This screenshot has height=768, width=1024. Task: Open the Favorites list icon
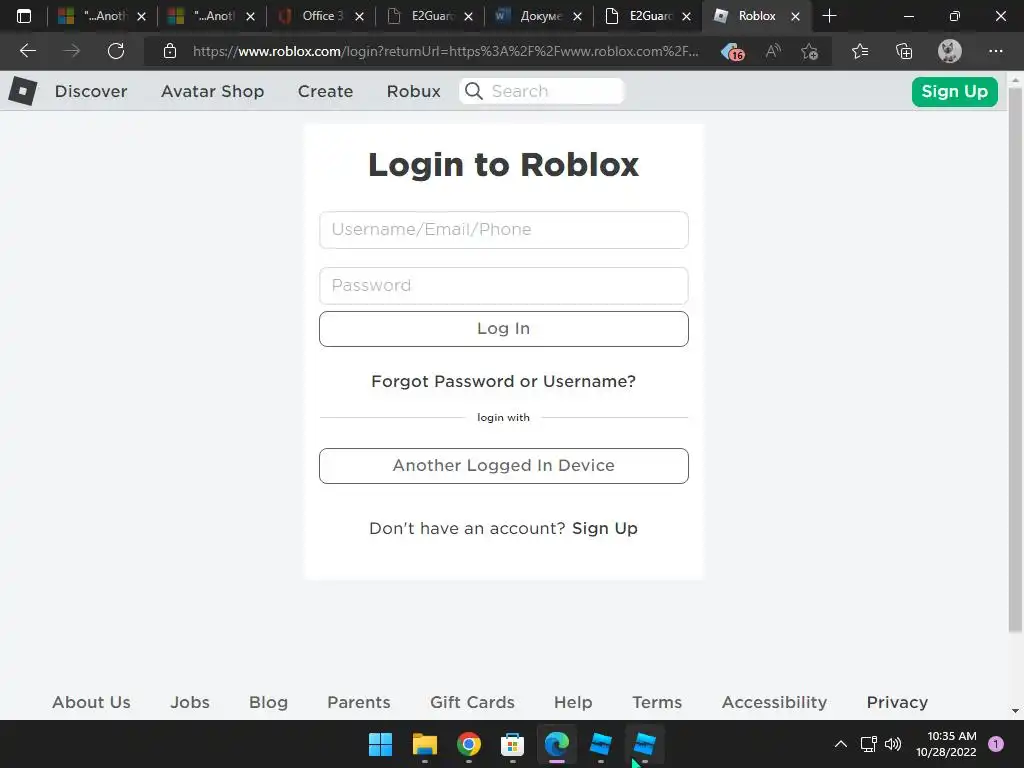tap(859, 51)
